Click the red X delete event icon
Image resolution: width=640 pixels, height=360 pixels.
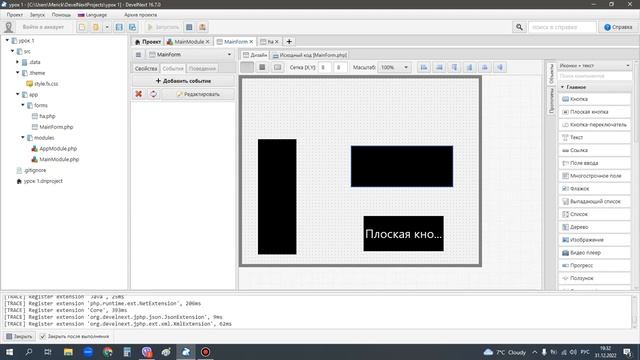139,94
